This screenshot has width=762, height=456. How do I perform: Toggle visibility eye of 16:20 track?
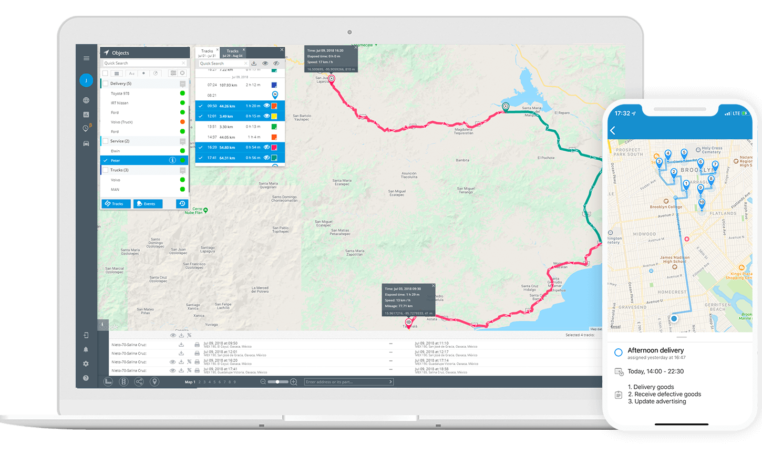(x=266, y=147)
